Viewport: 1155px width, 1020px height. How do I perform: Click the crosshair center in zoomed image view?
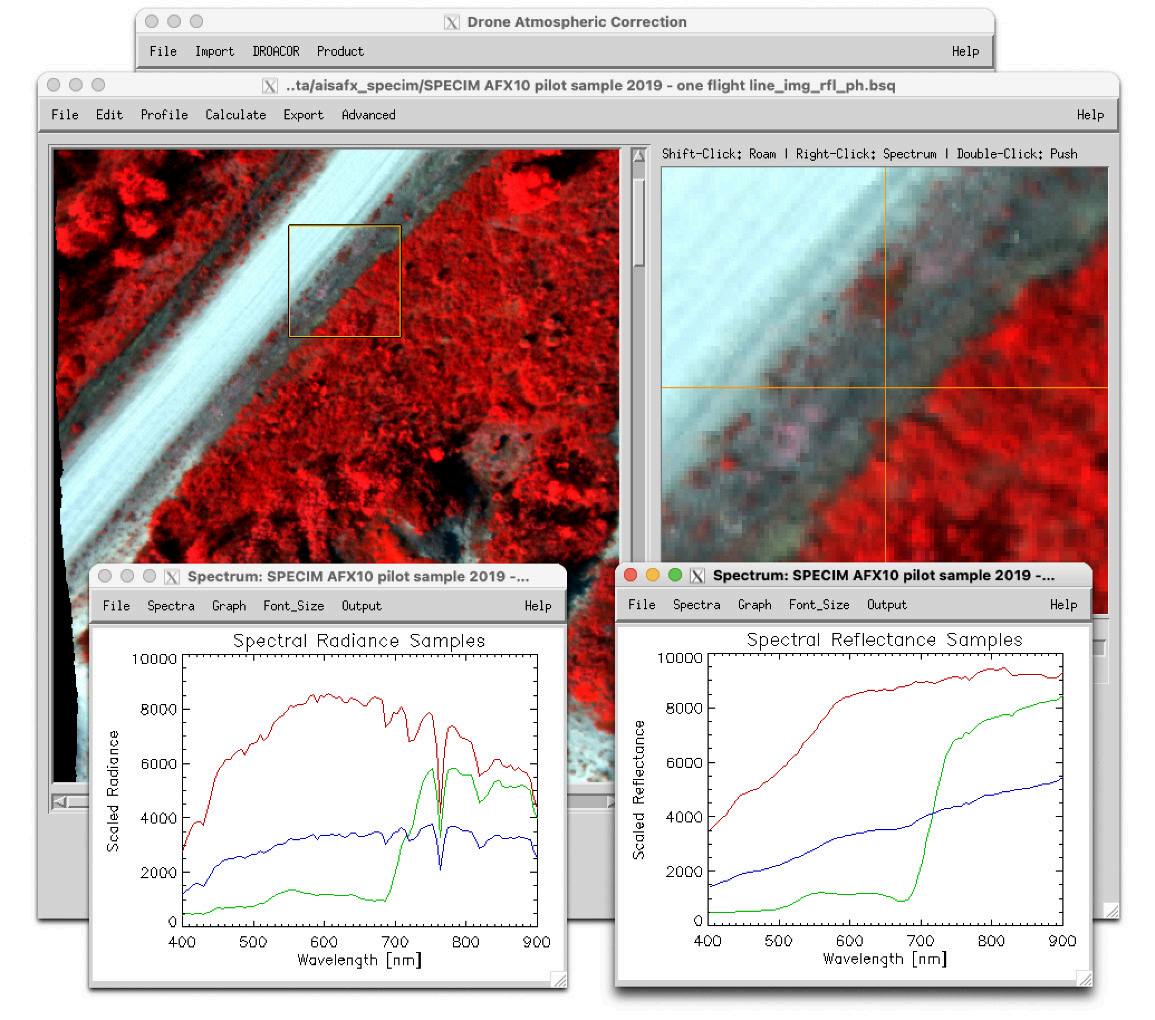[x=885, y=387]
